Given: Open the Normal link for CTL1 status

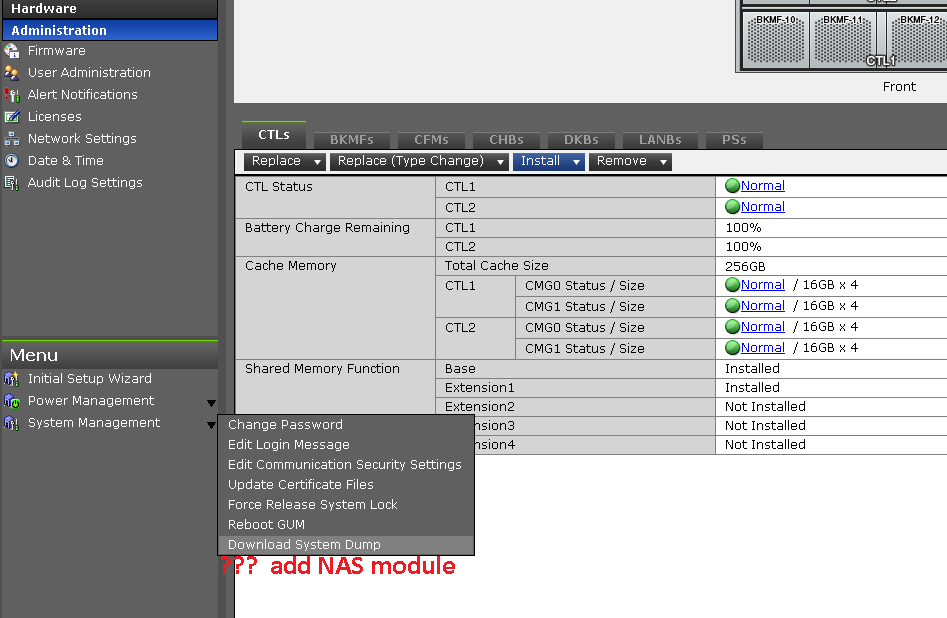Looking at the screenshot, I should [x=763, y=185].
